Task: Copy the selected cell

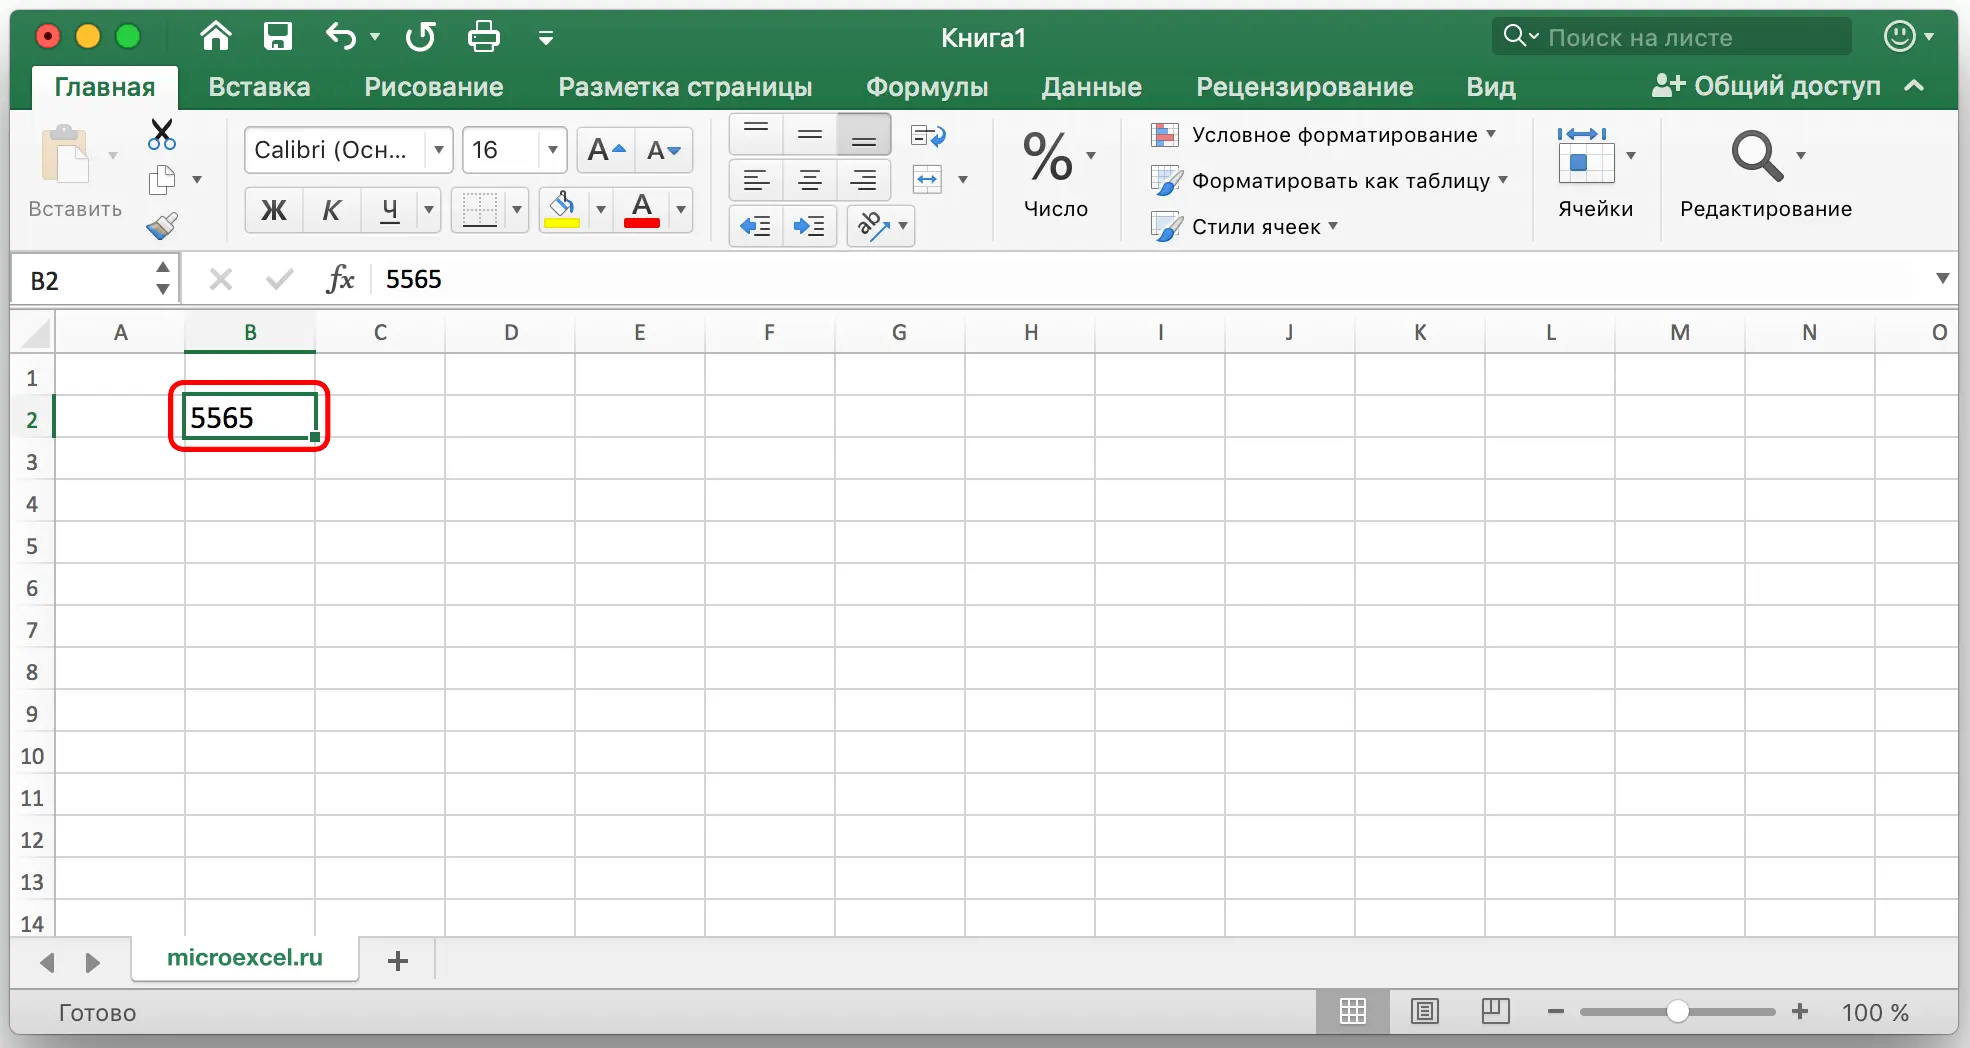Action: pos(162,180)
